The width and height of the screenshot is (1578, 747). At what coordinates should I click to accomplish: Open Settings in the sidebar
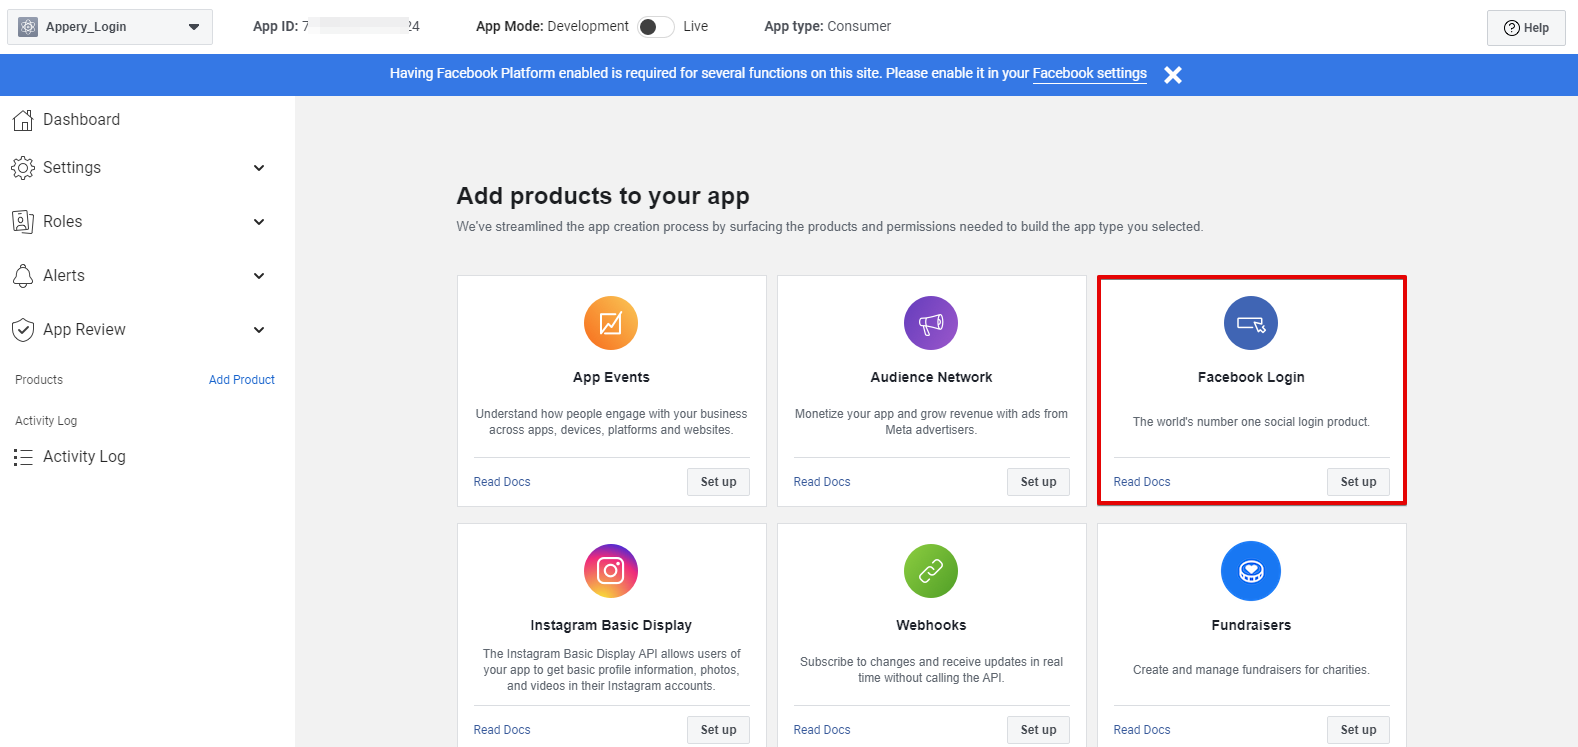pos(72,168)
